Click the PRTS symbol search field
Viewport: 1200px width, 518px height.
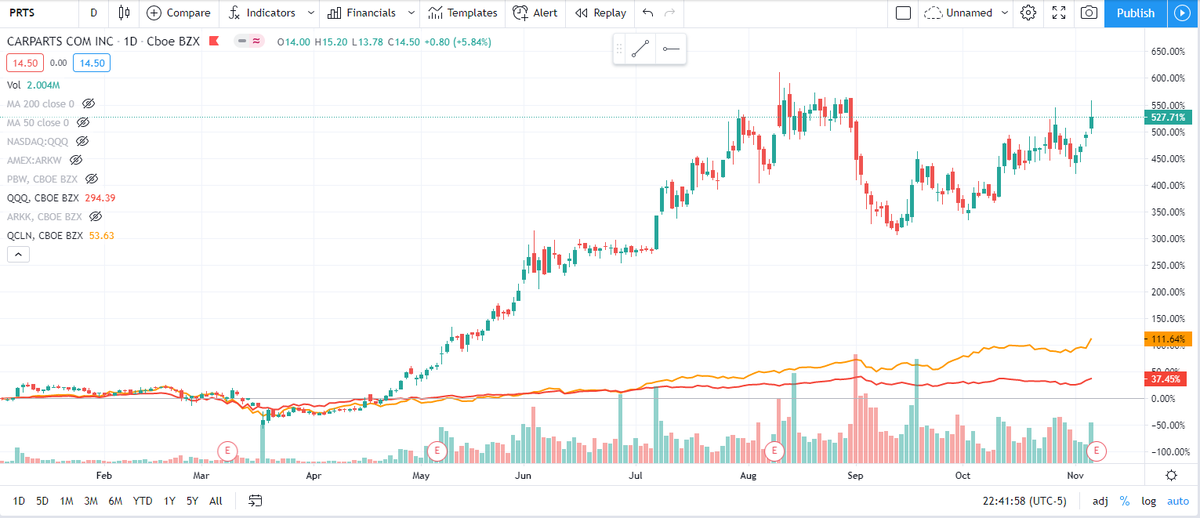[x=39, y=13]
